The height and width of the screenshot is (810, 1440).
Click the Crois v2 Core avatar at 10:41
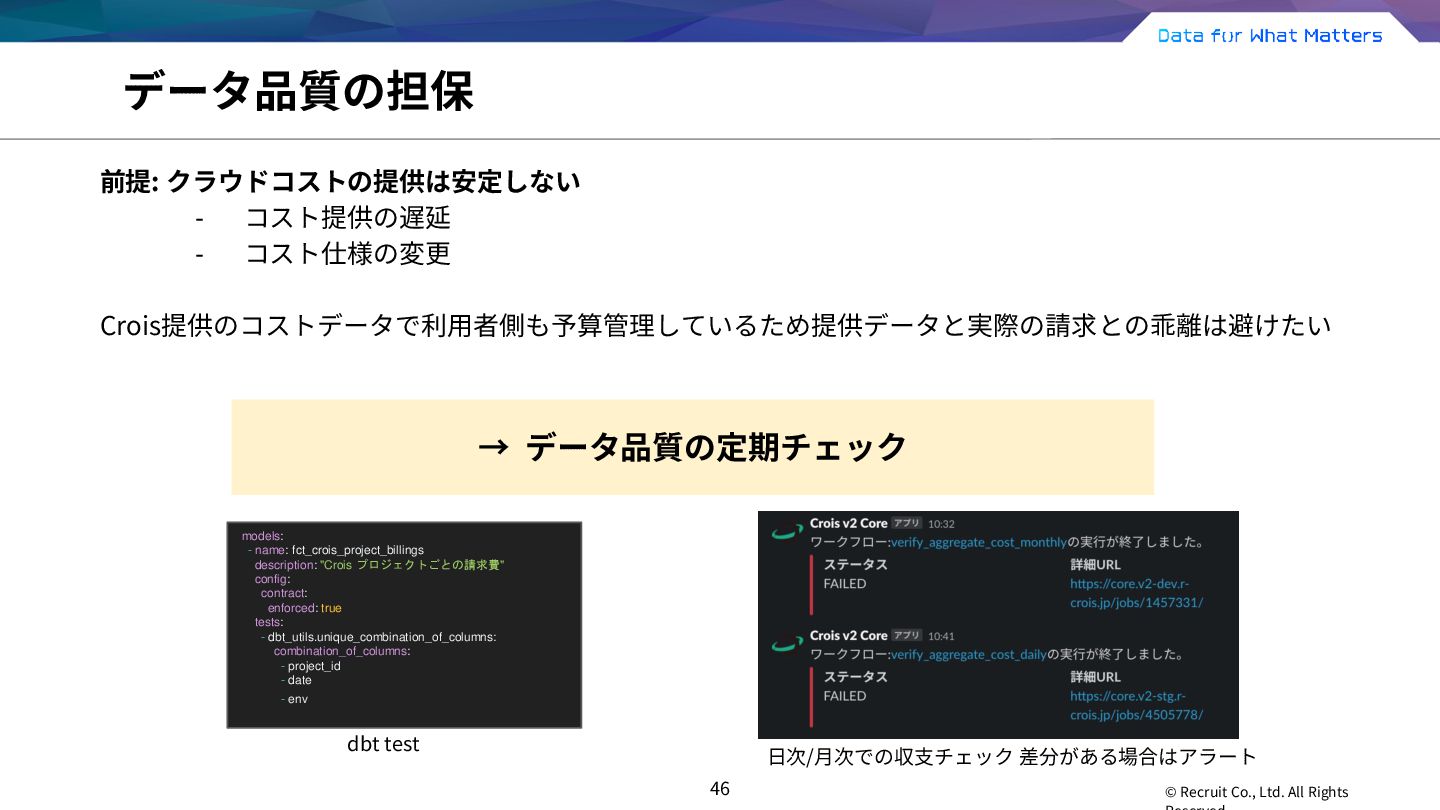788,643
